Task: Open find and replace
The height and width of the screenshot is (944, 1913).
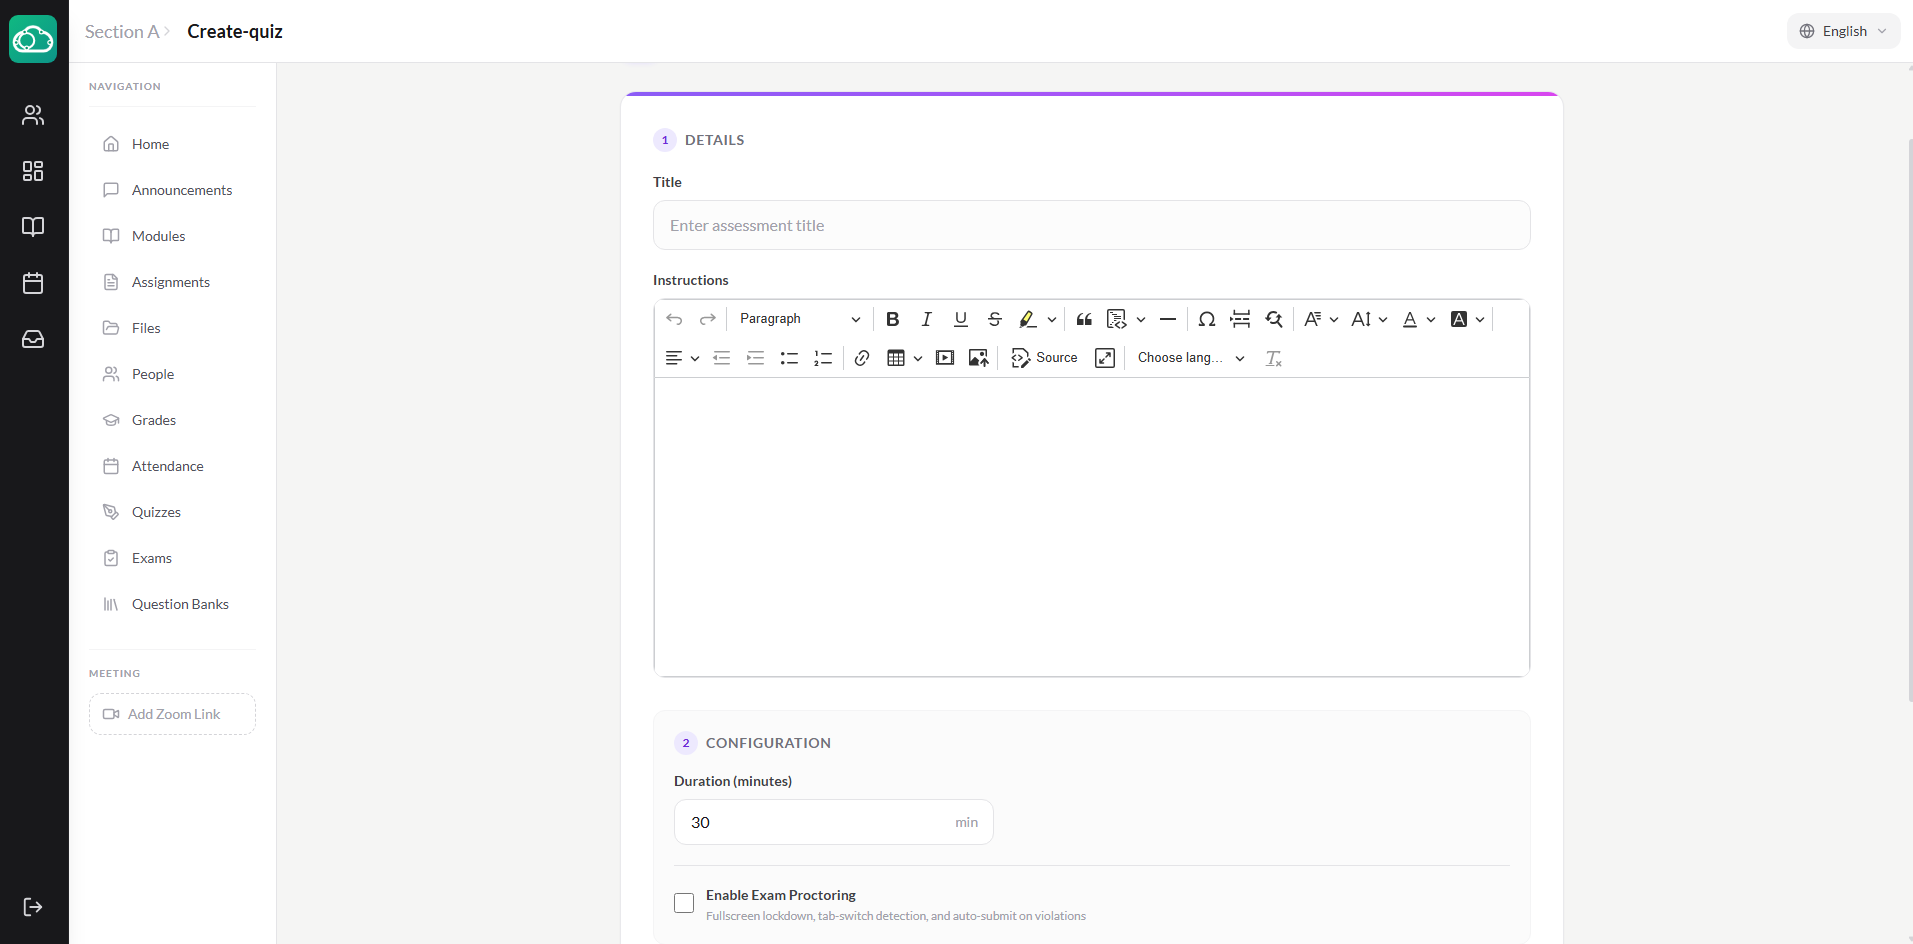Action: (1274, 319)
